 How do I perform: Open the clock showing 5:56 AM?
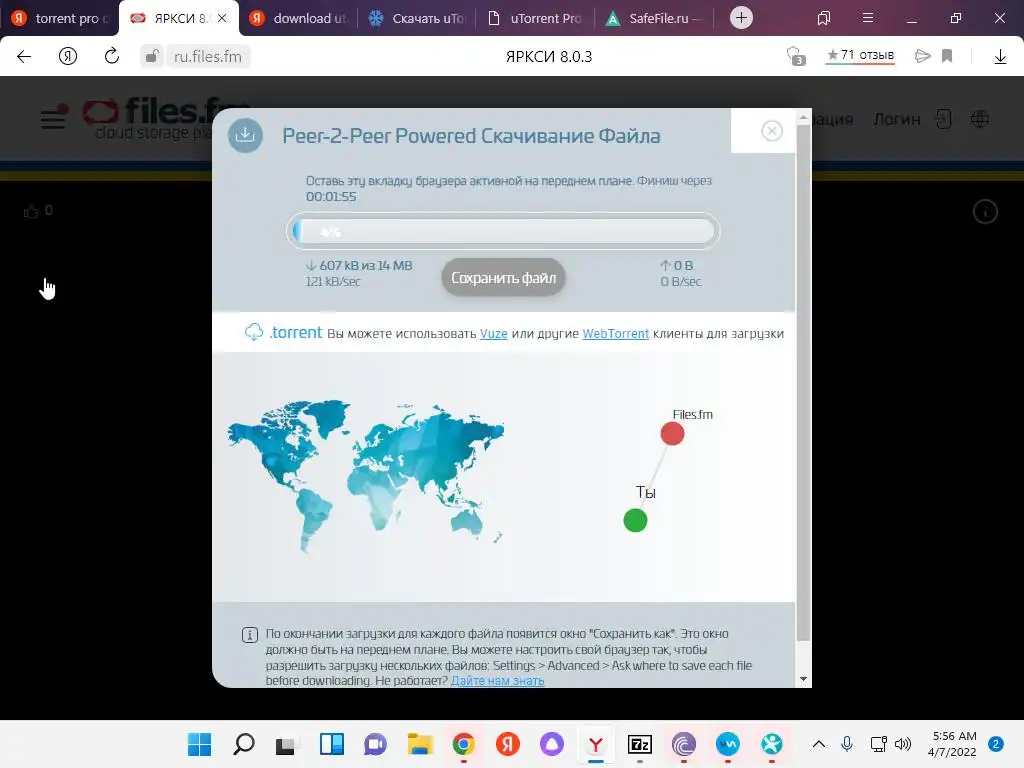tap(953, 744)
